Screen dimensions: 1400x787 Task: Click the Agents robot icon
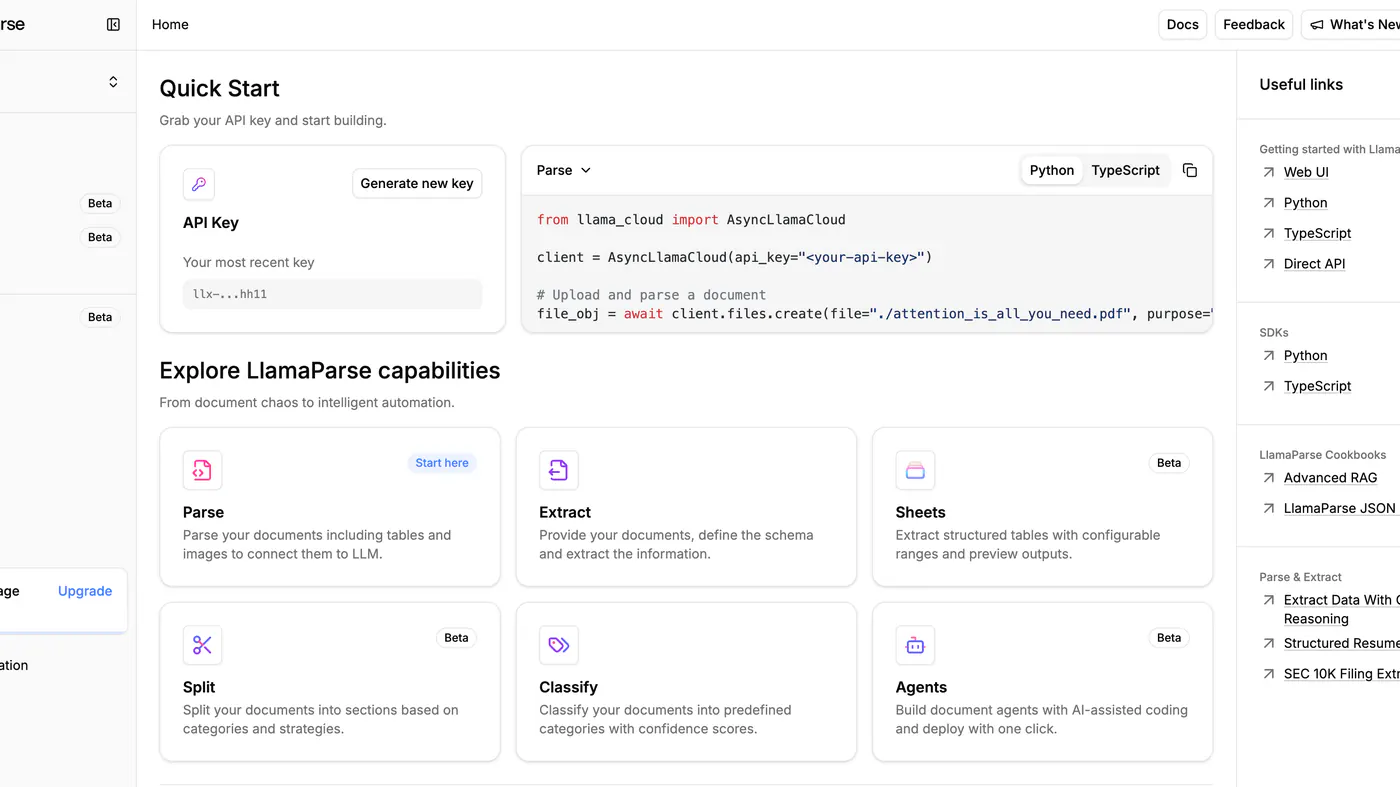pyautogui.click(x=915, y=645)
